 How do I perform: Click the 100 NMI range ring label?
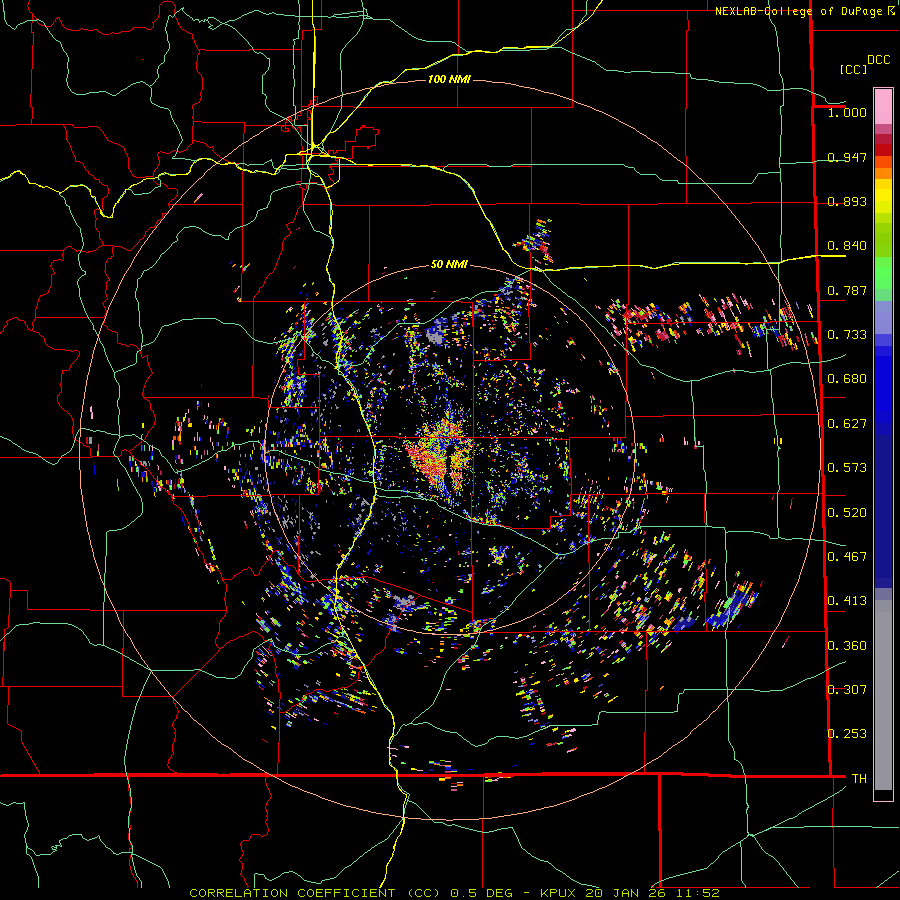[x=449, y=79]
